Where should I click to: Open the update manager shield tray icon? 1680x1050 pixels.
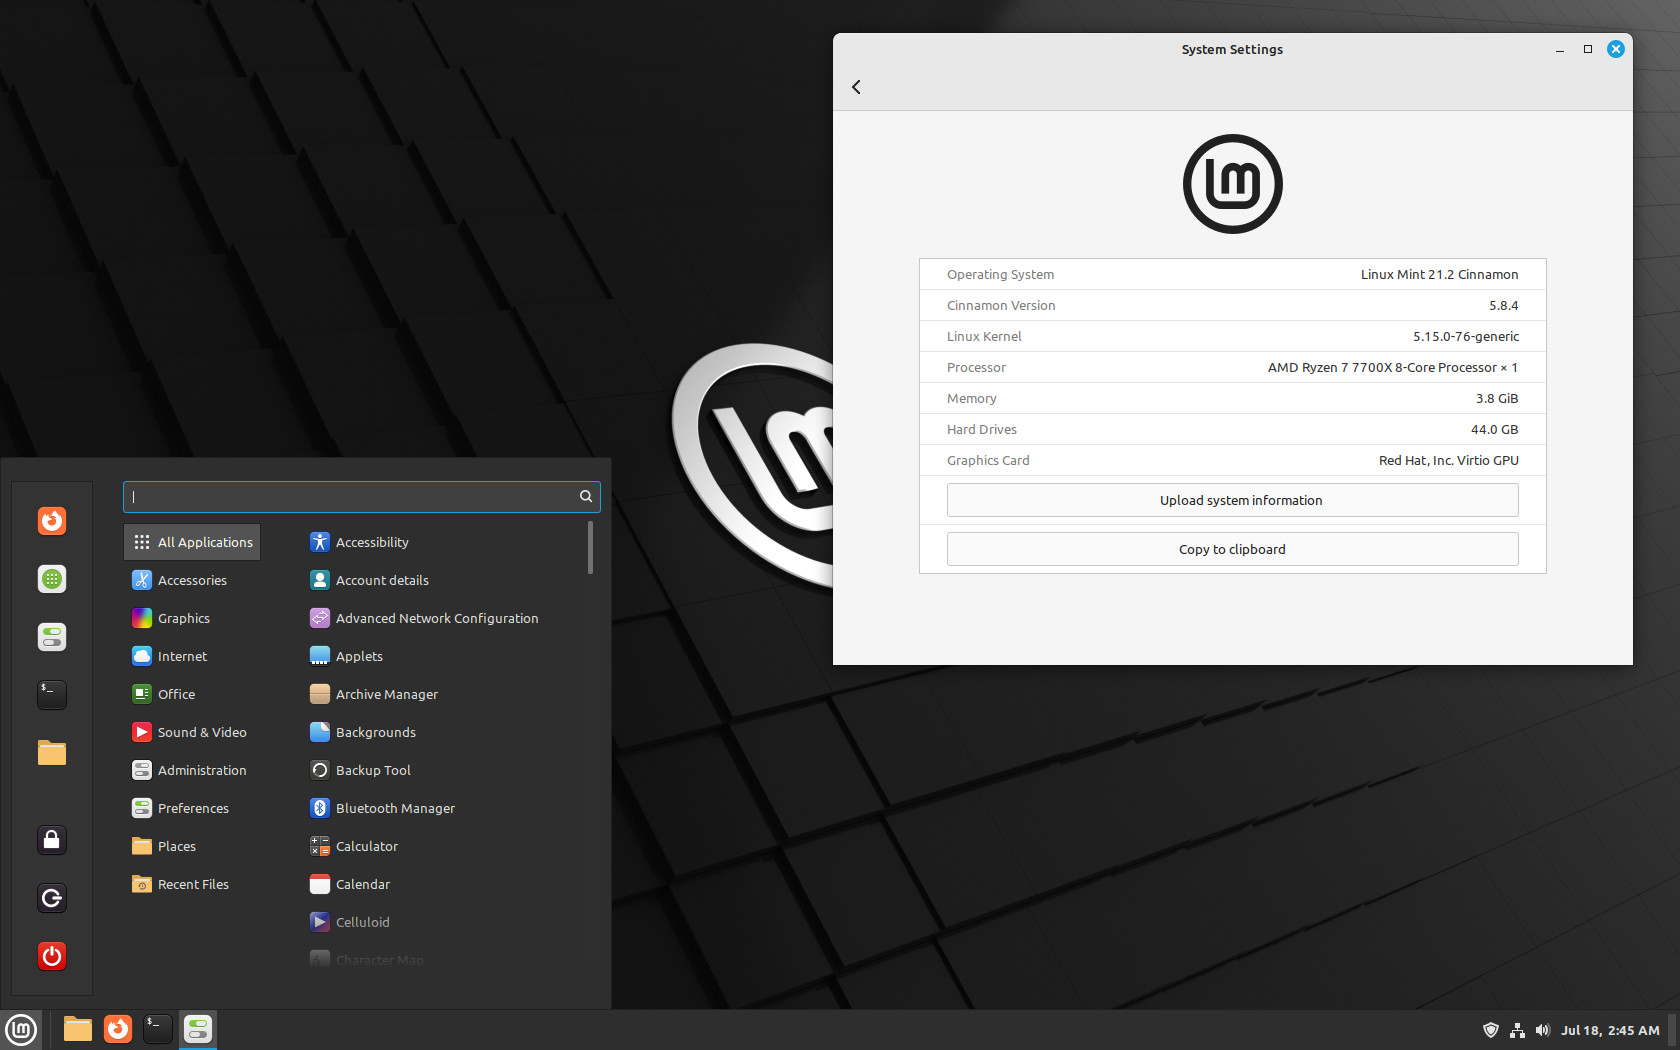click(1491, 1030)
